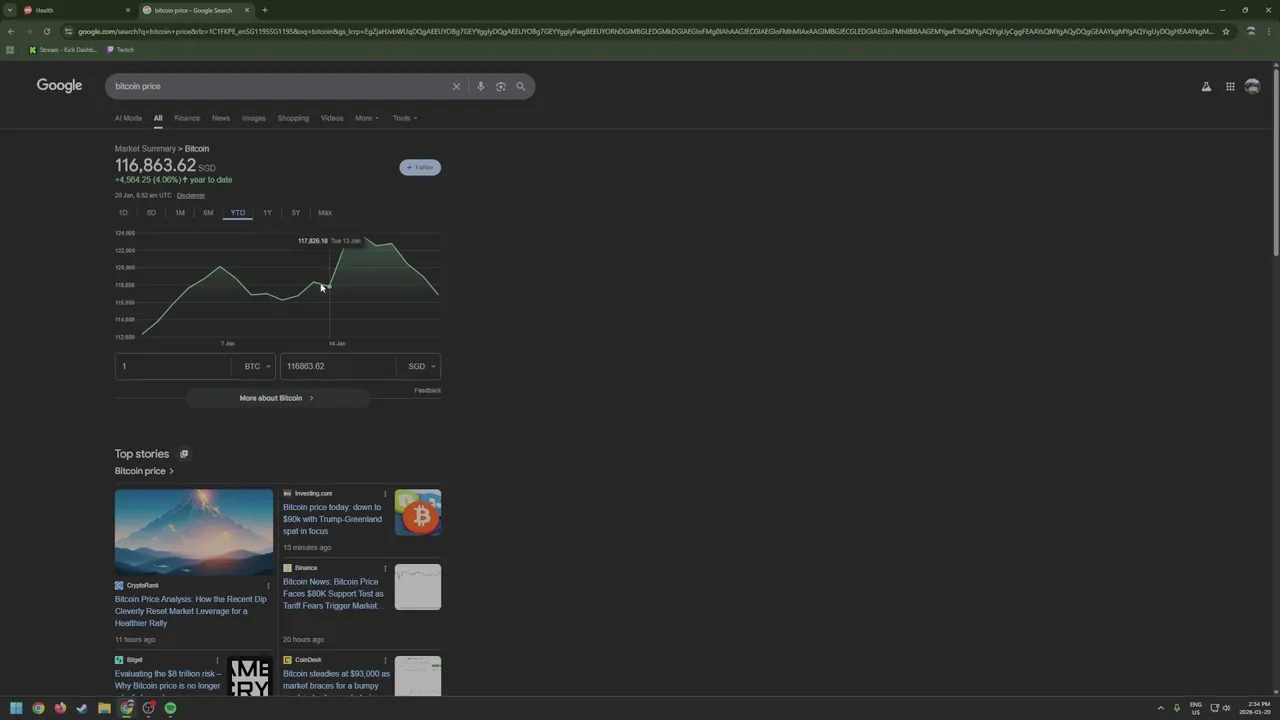This screenshot has height=720, width=1280.
Task: Open CryptoRank Bitcoin Price Analysis article
Action: pos(191,611)
